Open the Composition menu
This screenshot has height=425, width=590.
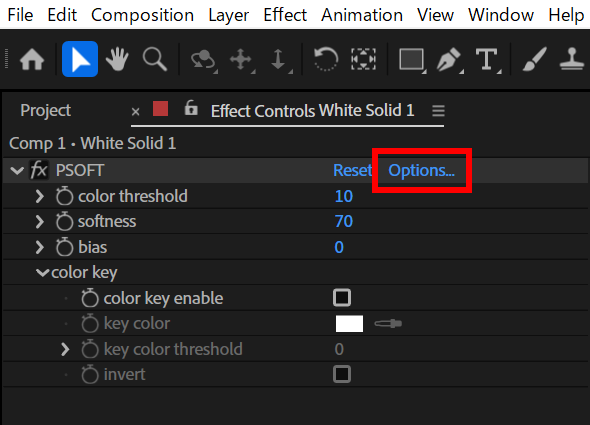coord(143,15)
